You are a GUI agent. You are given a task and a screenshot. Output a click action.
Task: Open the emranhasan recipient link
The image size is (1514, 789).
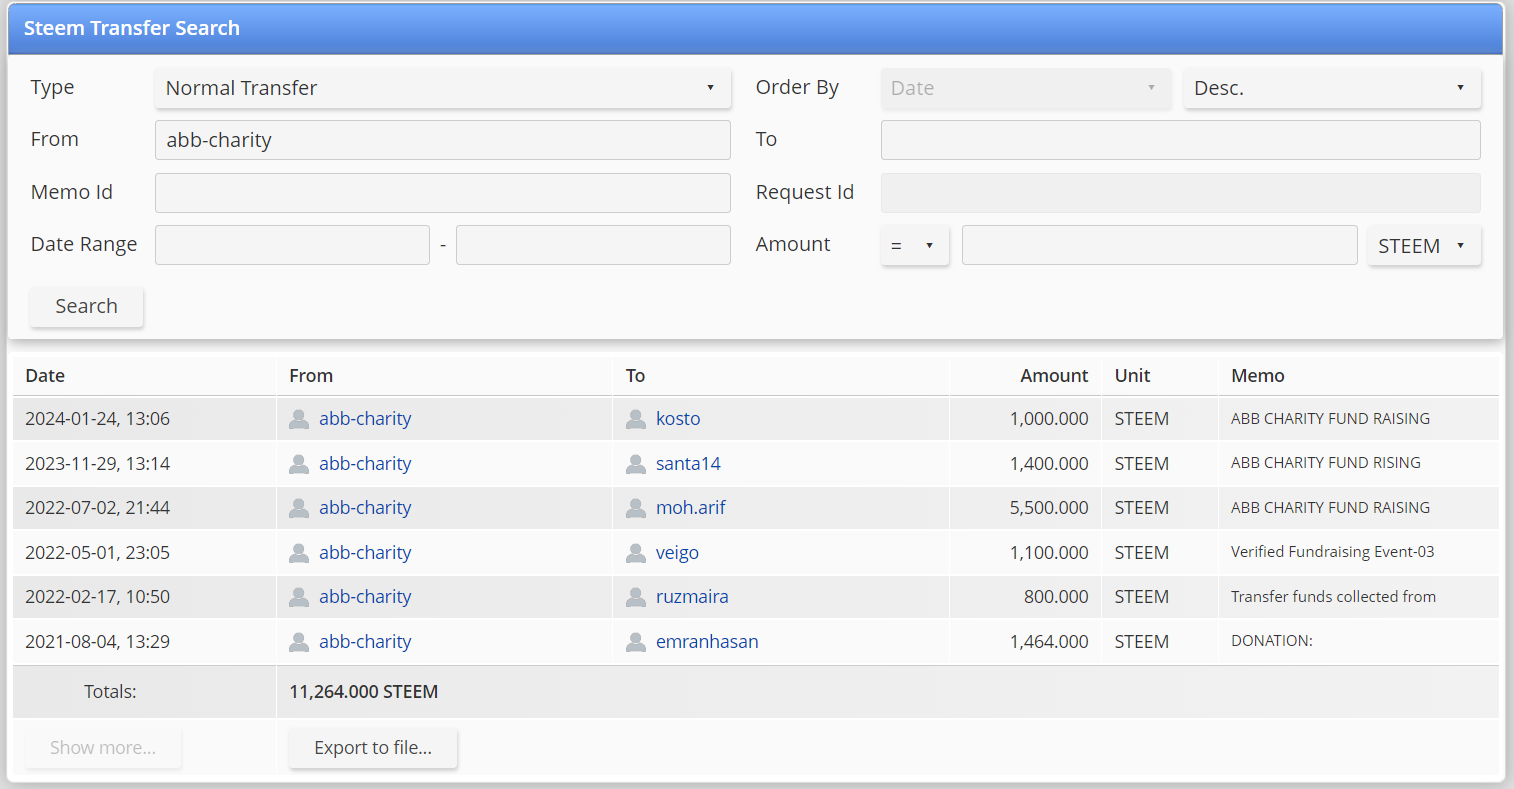click(707, 642)
